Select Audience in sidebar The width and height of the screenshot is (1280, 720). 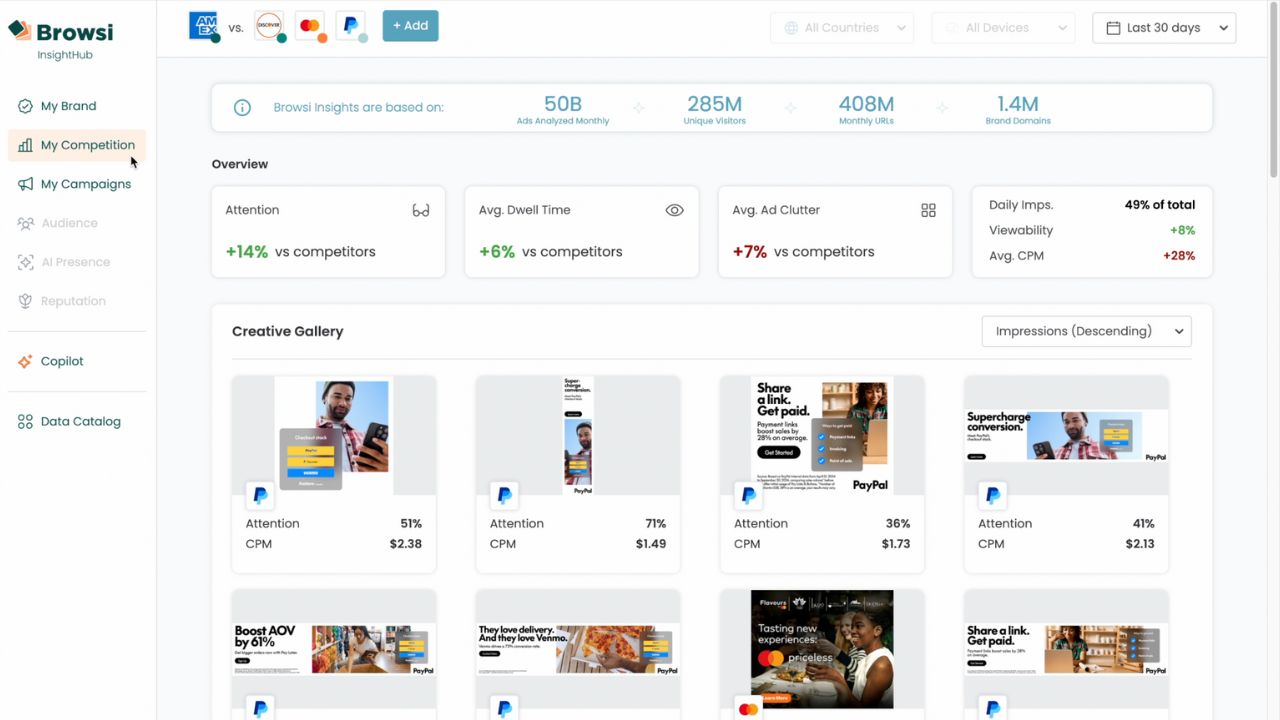coord(77,223)
